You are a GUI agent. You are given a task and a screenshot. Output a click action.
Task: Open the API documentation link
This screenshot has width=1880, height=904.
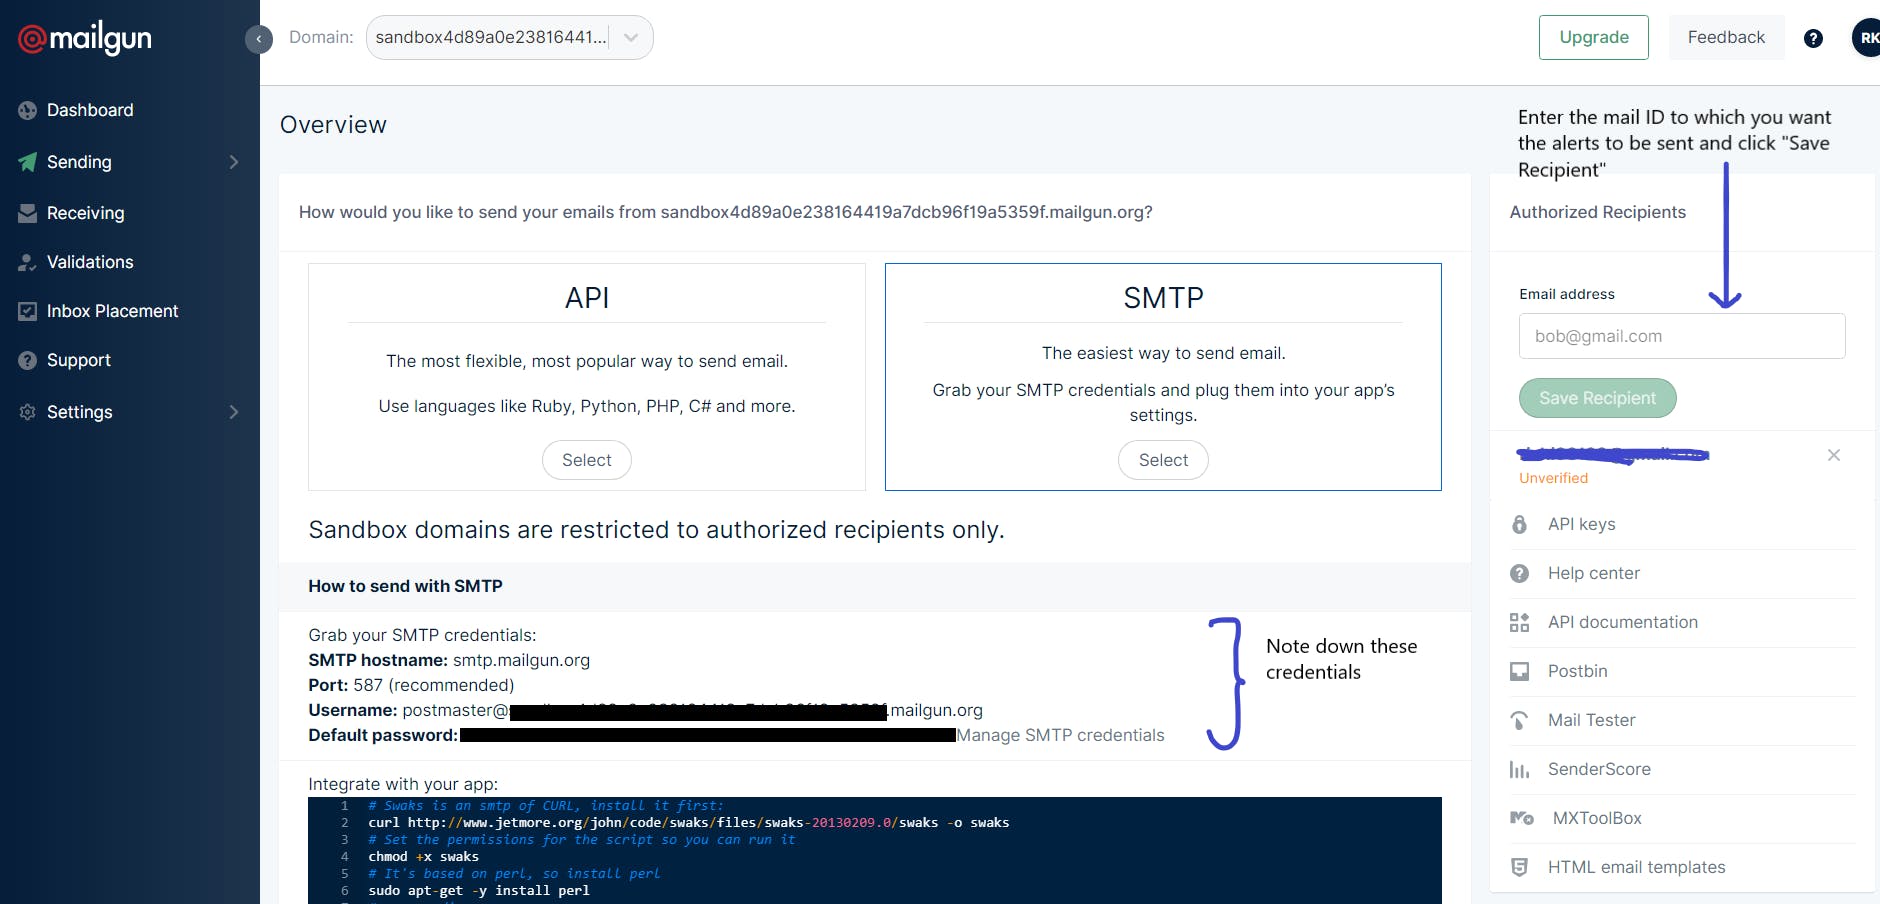click(x=1622, y=622)
